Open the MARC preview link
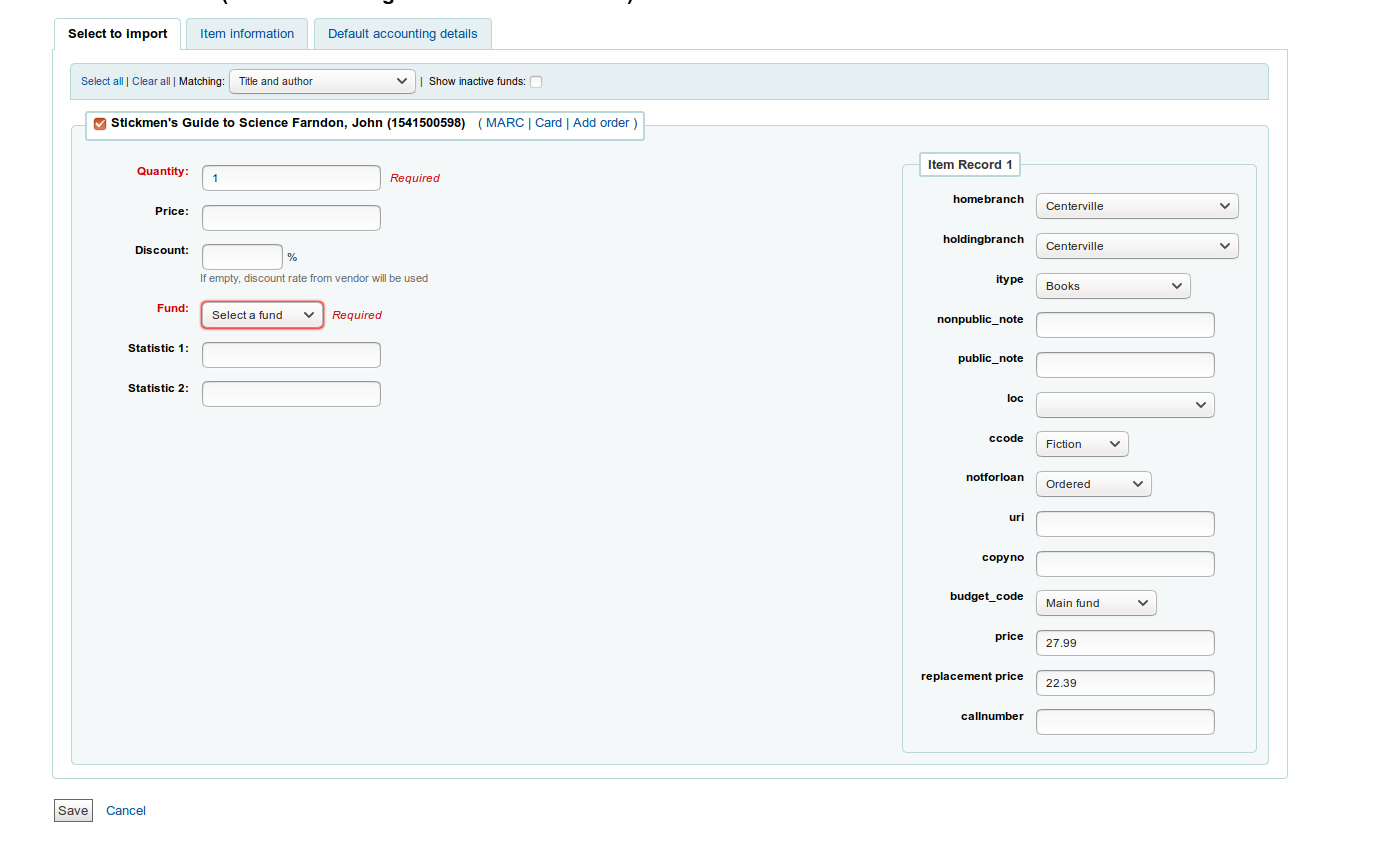 tap(504, 123)
